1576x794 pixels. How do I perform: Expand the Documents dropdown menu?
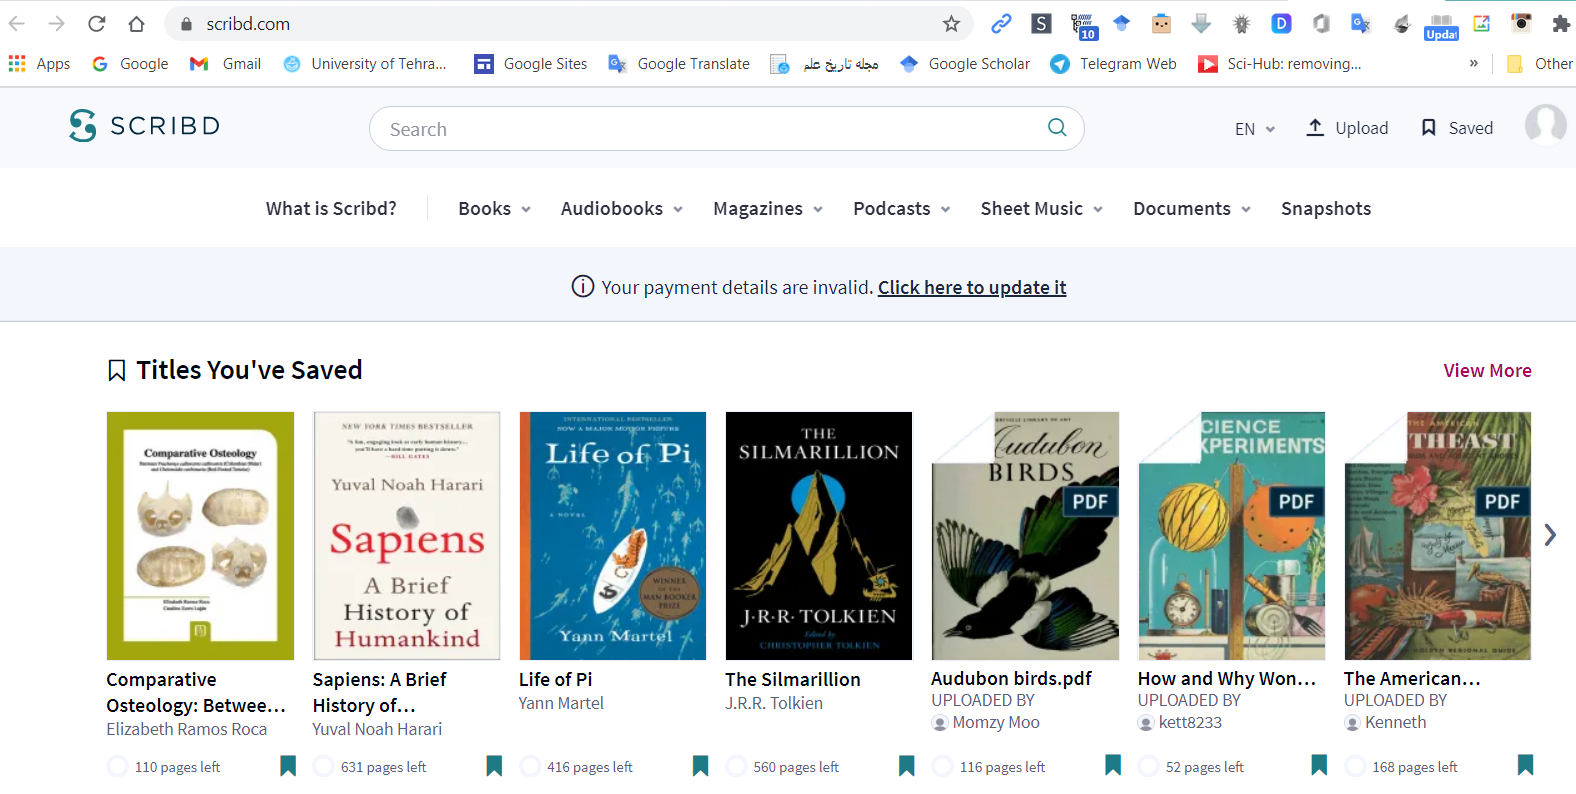tap(1192, 208)
